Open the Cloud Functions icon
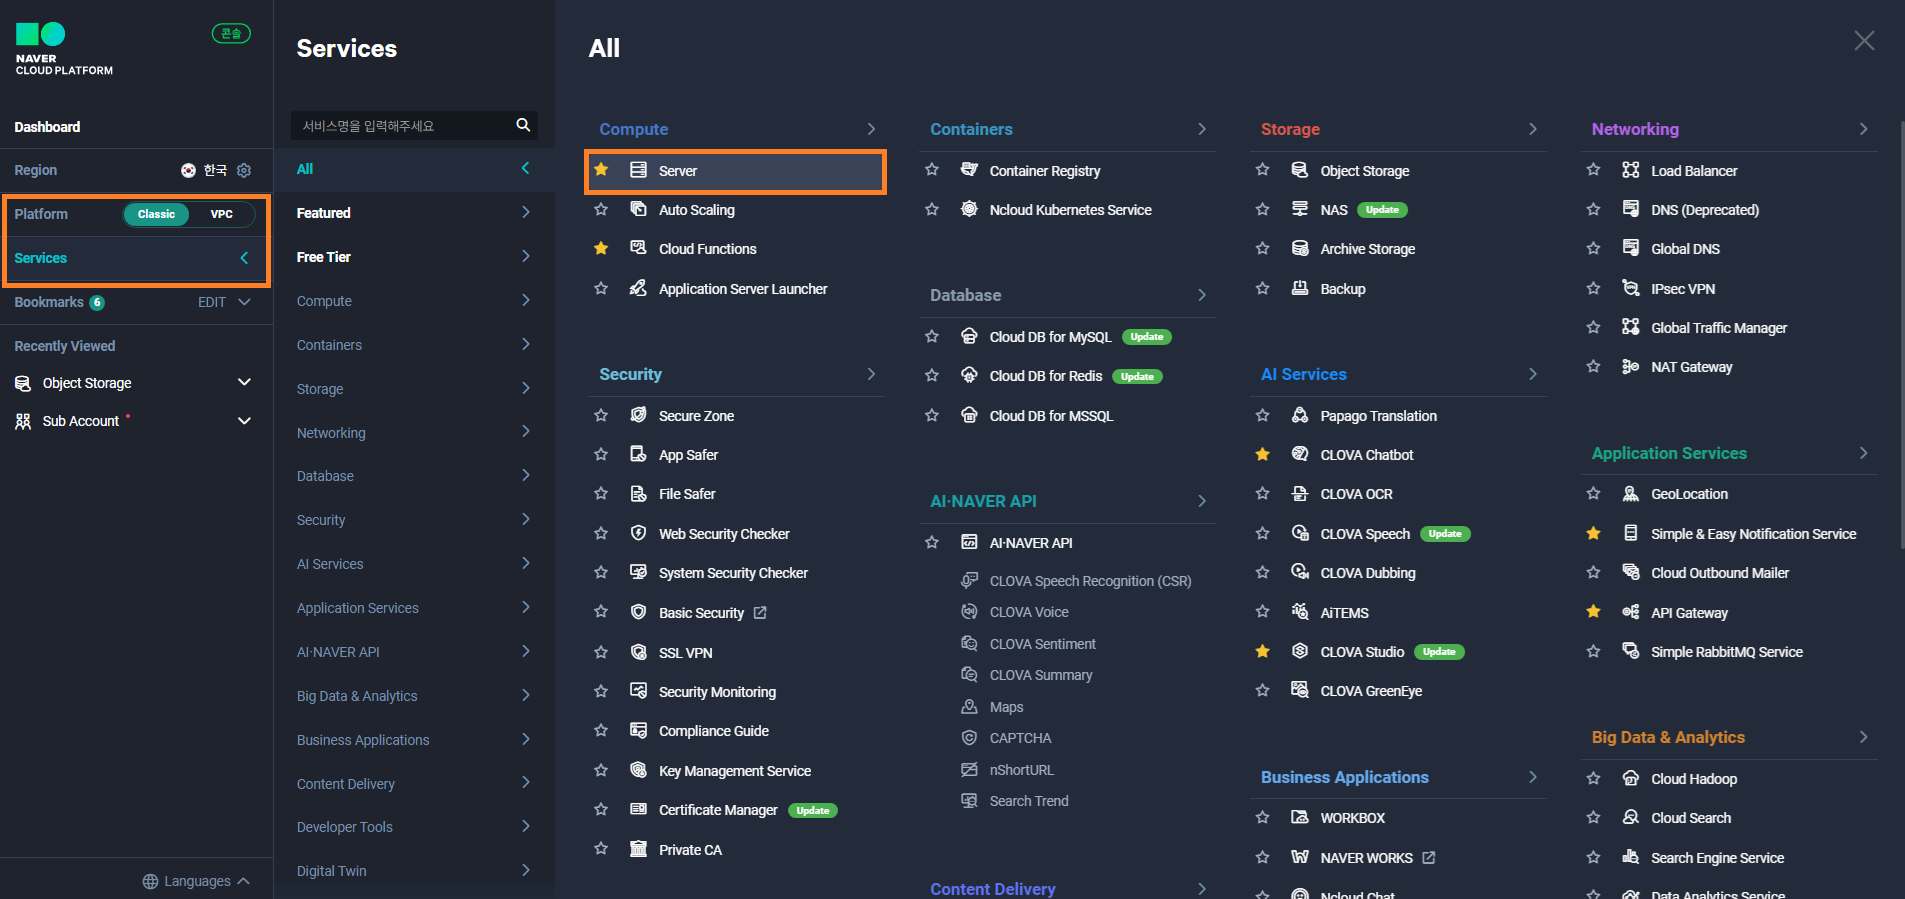Image resolution: width=1905 pixels, height=899 pixels. point(638,248)
